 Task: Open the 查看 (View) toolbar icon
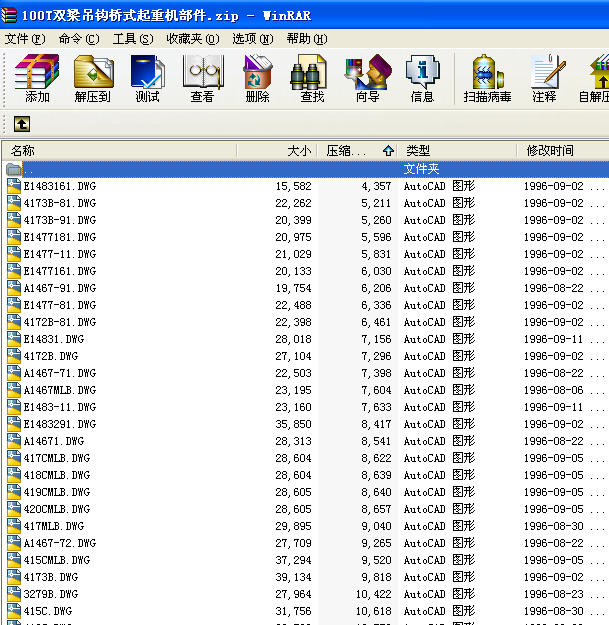[202, 79]
